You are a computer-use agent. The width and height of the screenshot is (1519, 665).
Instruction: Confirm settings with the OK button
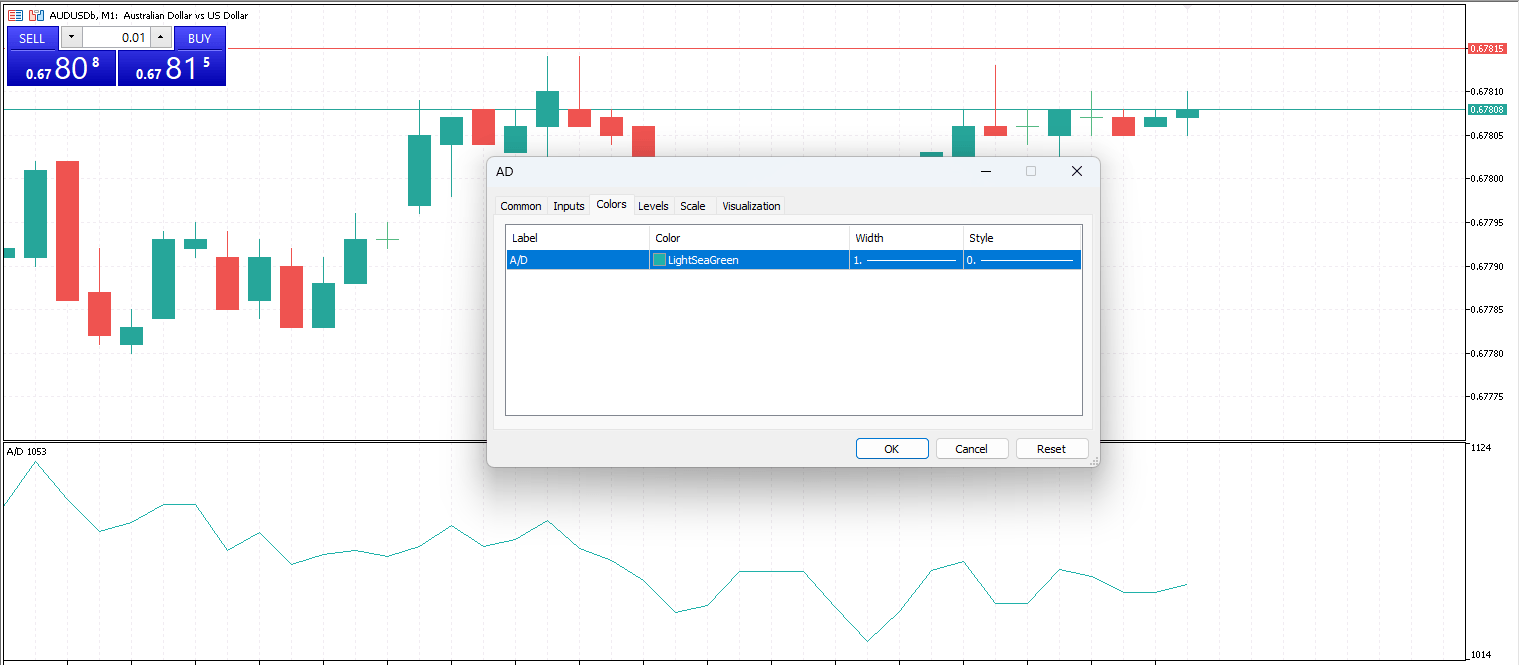(x=892, y=449)
